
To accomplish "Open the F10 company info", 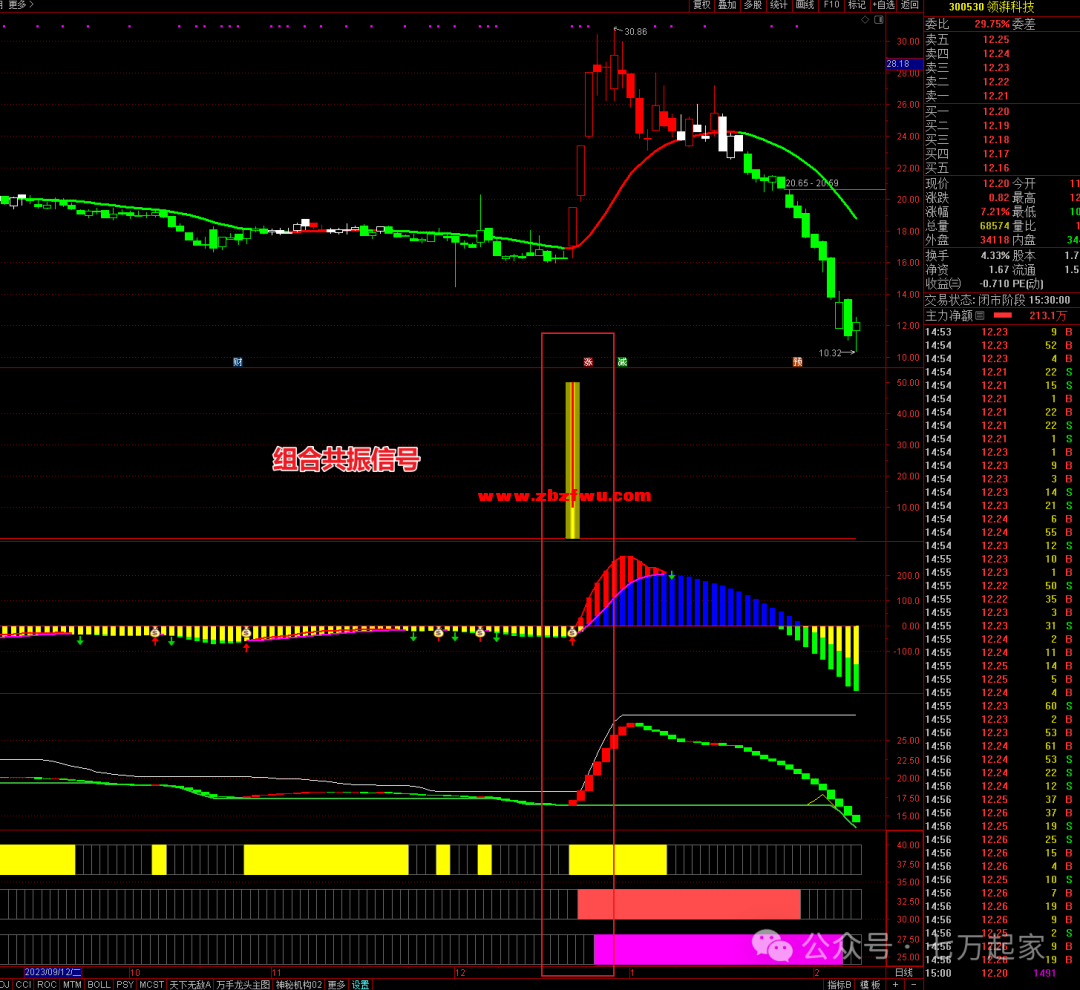I will point(831,5).
